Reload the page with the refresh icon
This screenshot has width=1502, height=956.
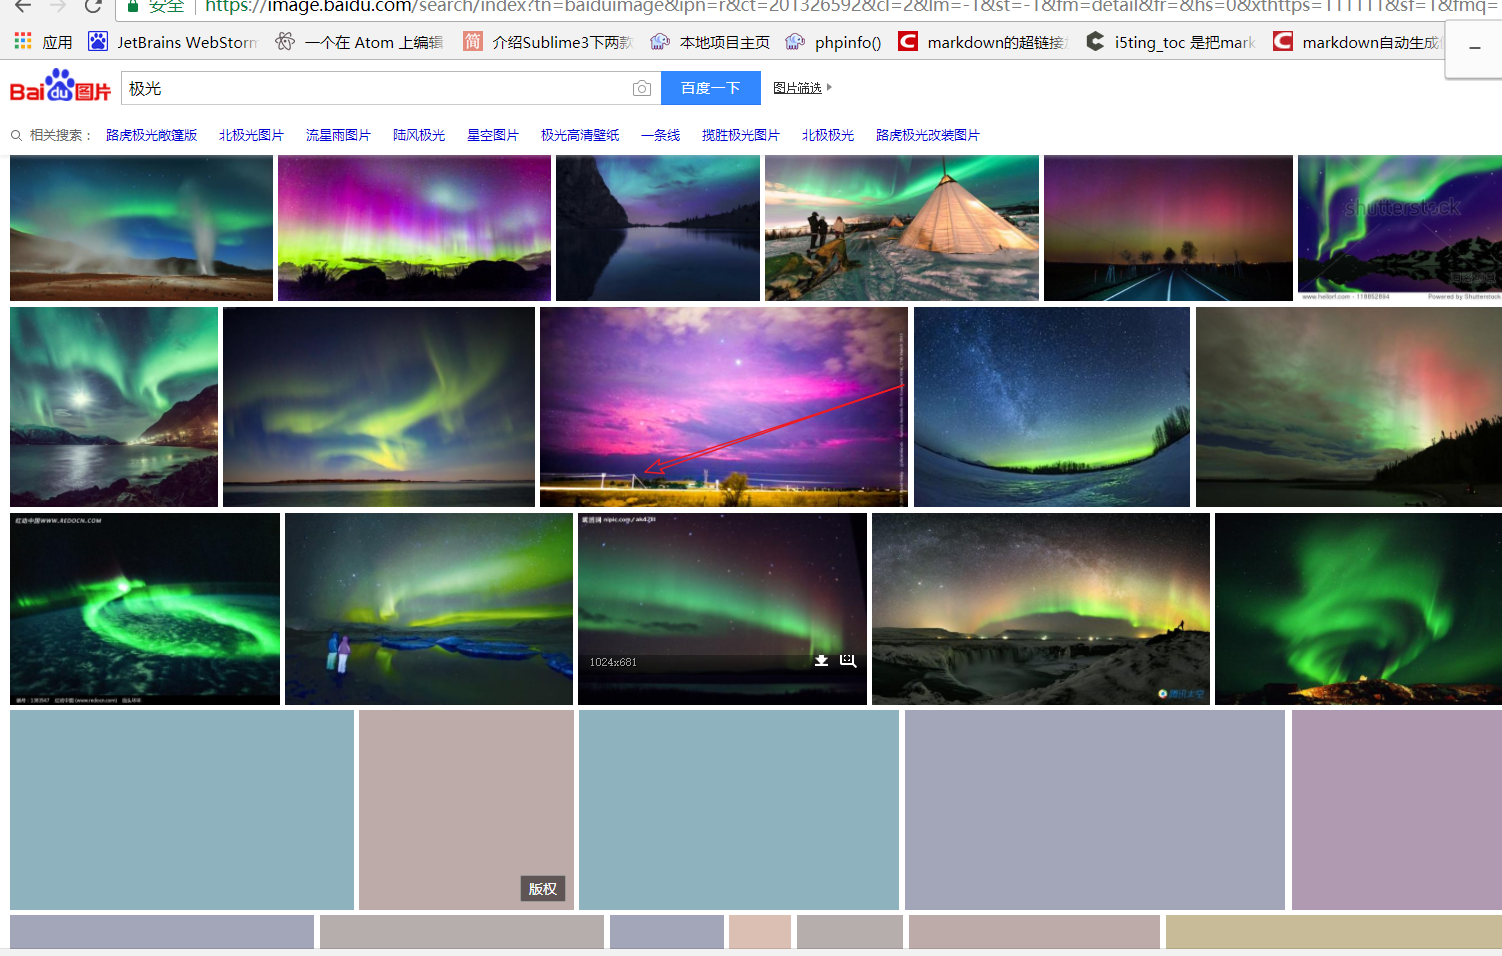(93, 6)
